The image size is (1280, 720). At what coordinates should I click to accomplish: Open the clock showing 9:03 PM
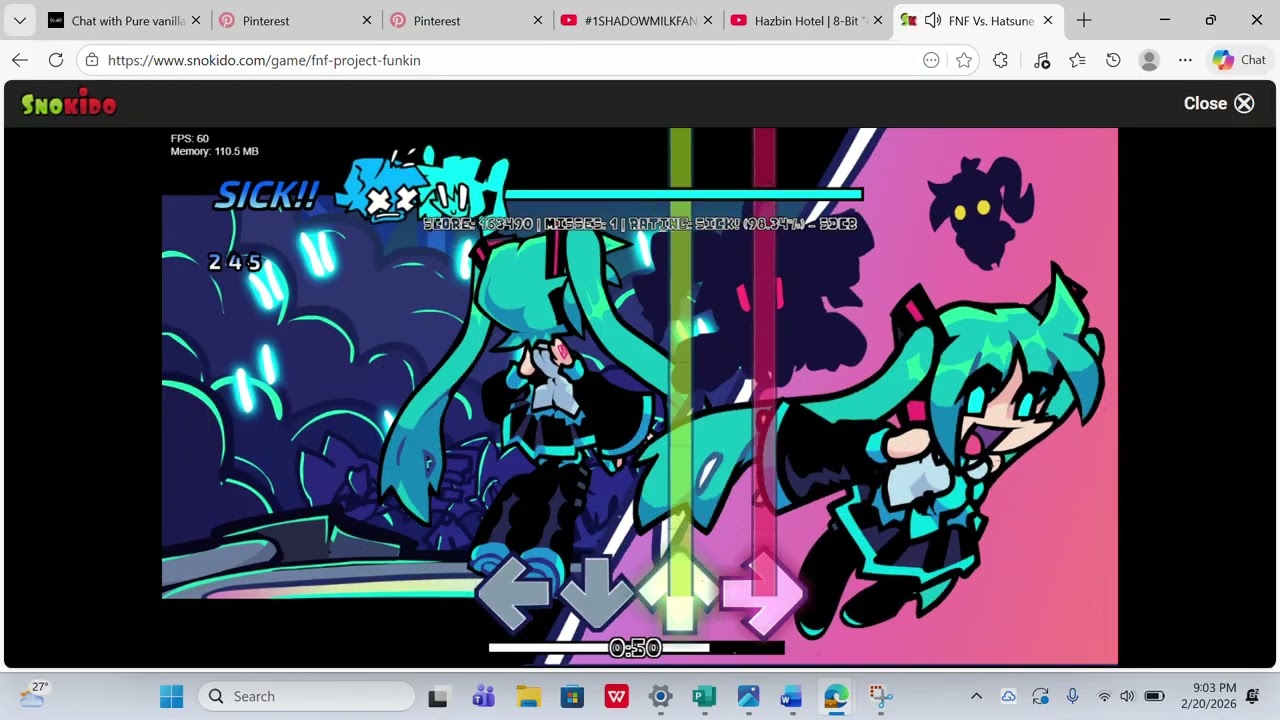[1208, 696]
